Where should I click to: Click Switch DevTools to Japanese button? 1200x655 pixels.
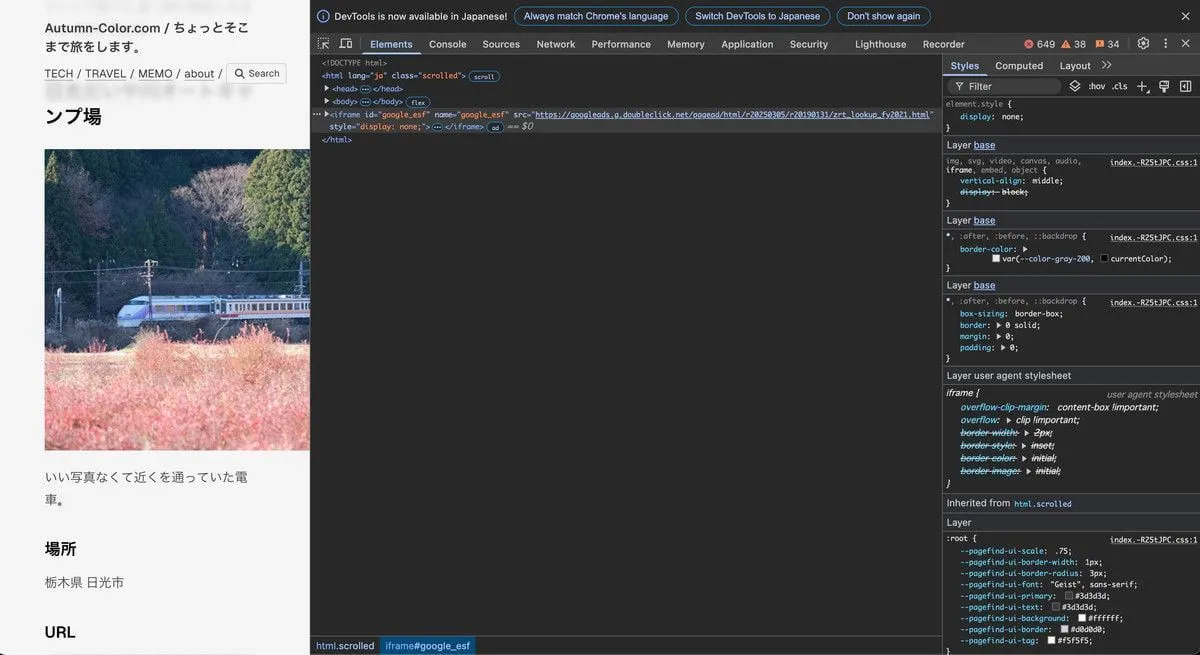click(757, 16)
